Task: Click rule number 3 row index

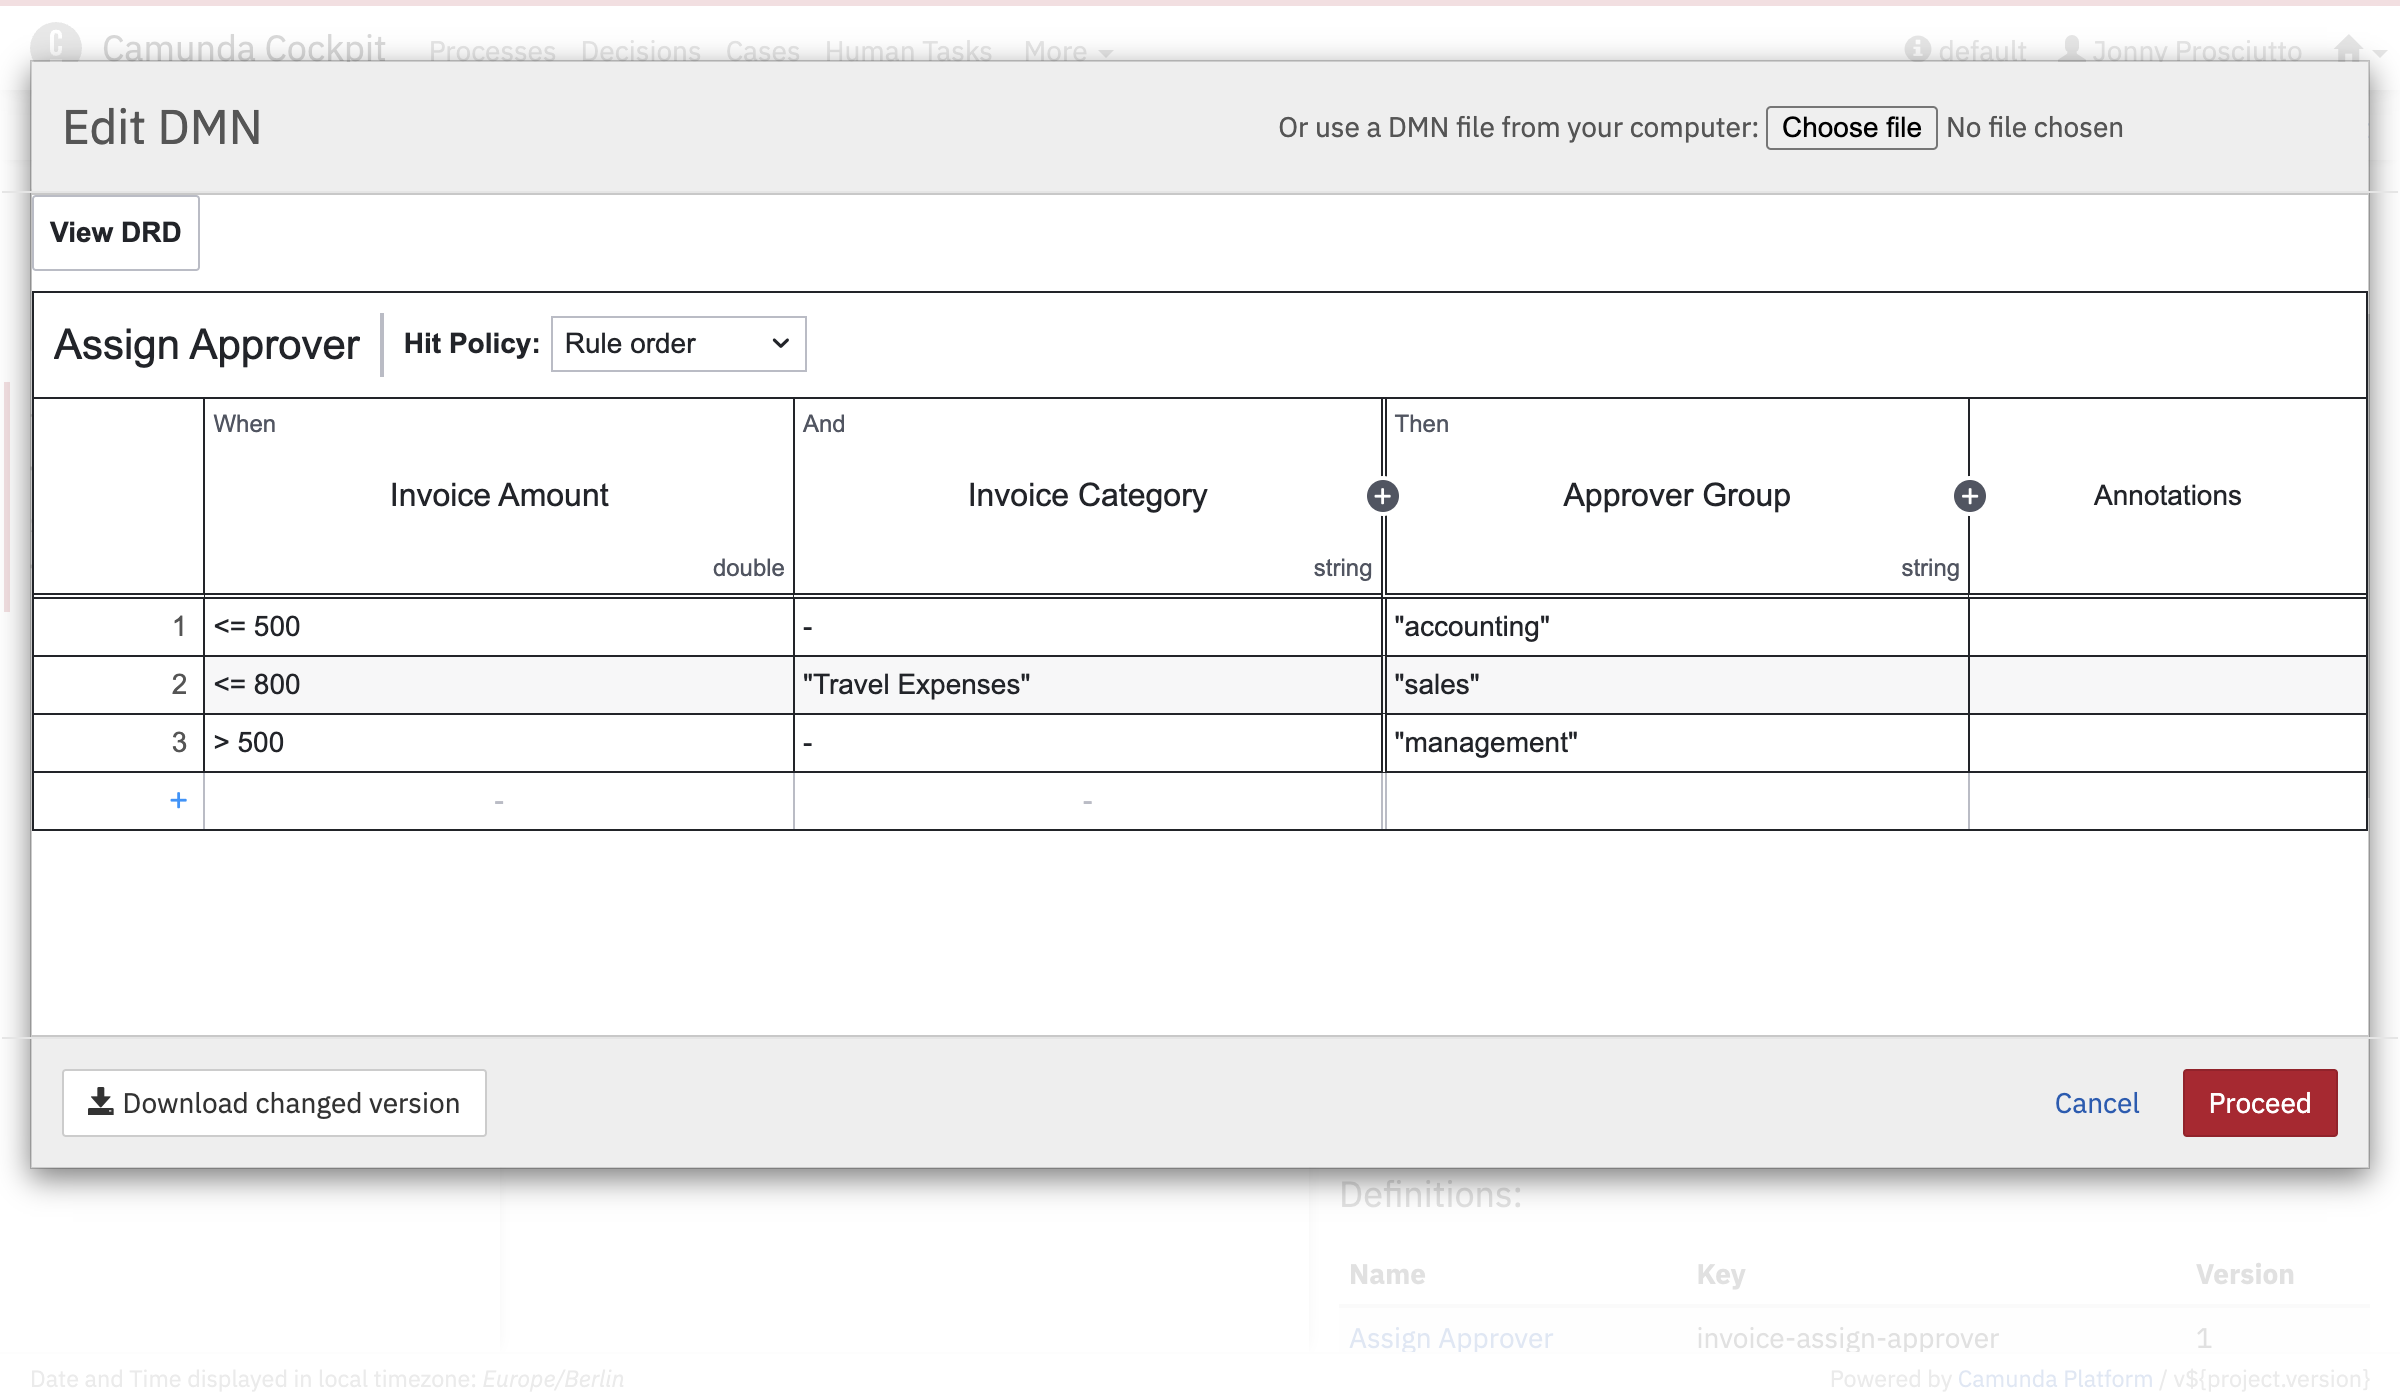Action: (x=119, y=743)
